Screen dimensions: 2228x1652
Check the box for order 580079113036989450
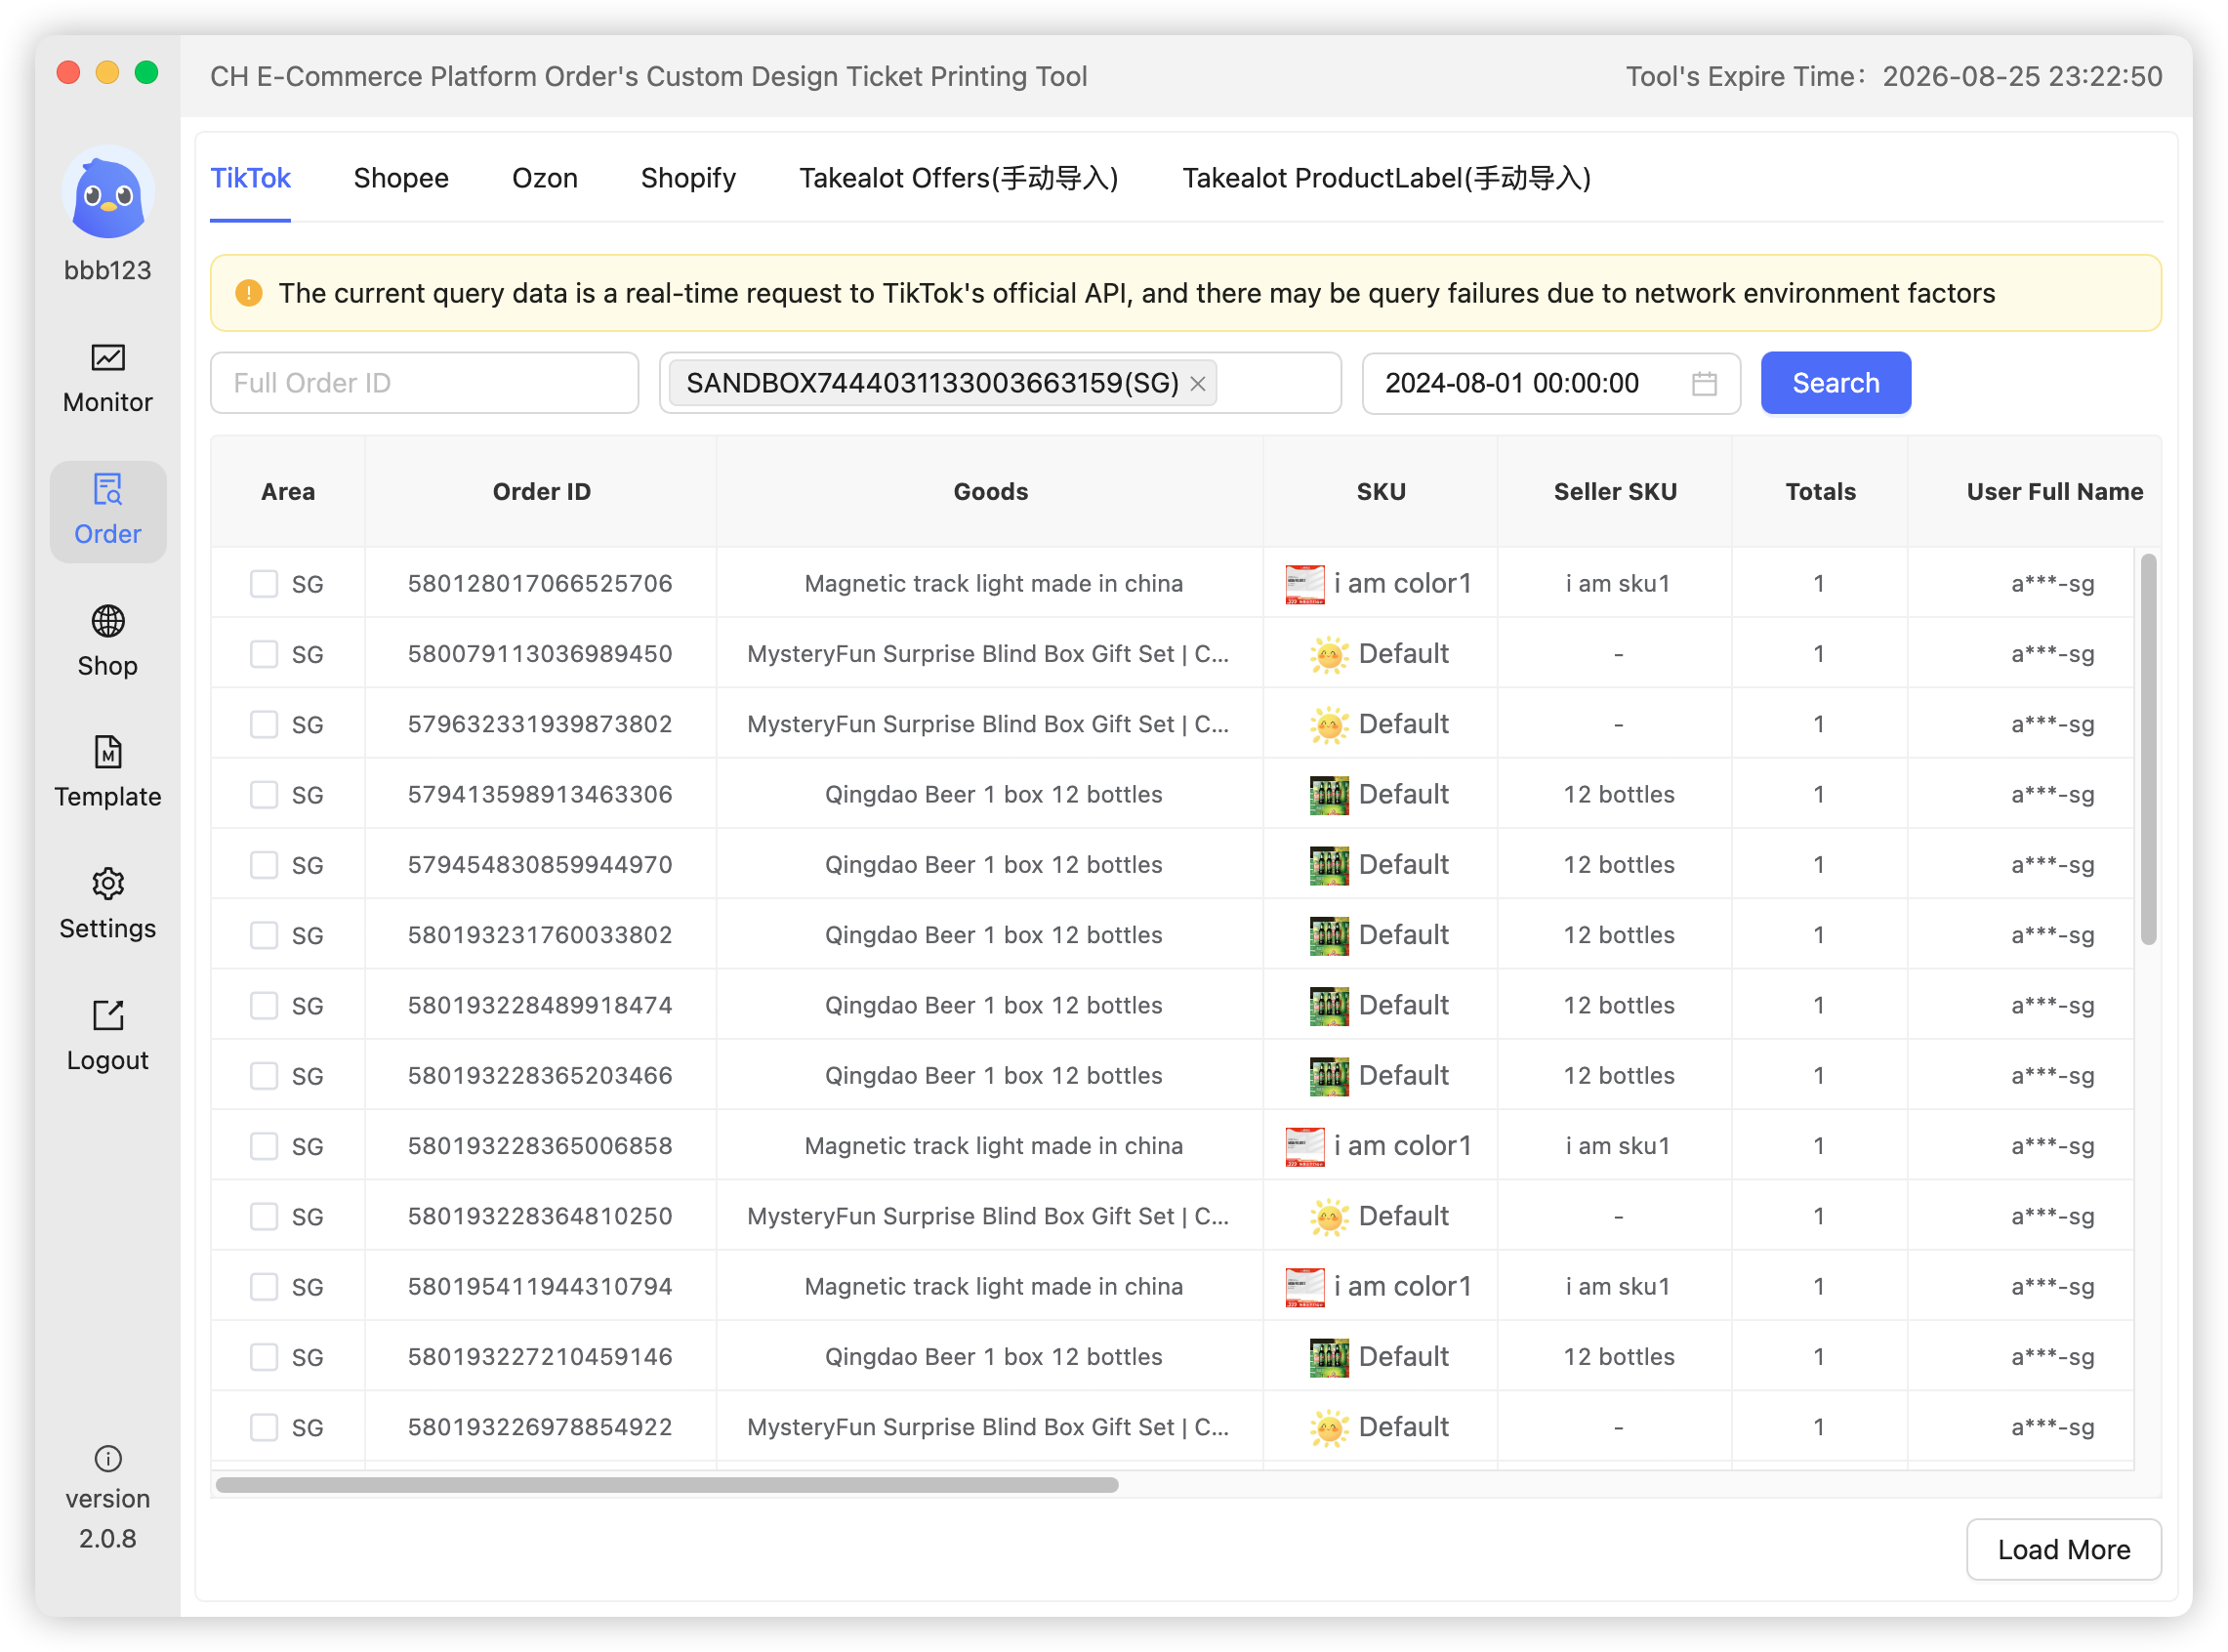click(264, 655)
